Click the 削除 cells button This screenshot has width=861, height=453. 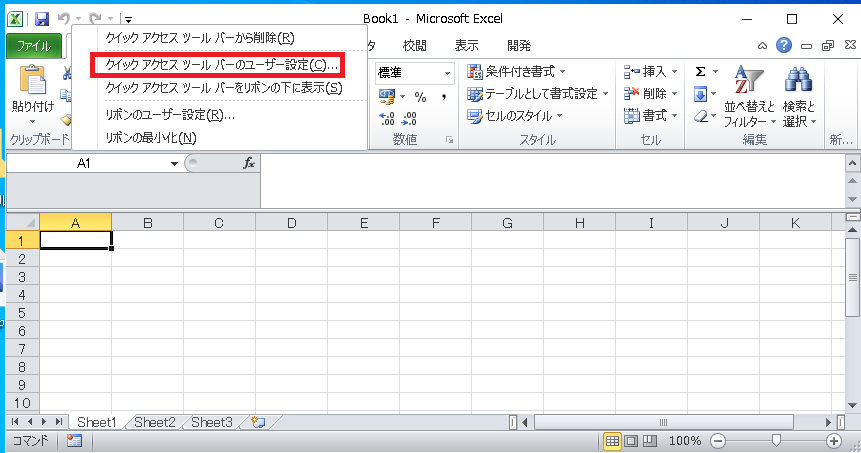click(651, 94)
